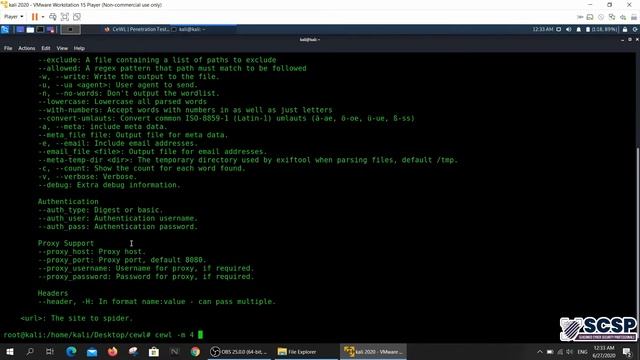Open Microsoft Store from taskbar
640x360 pixels.
coord(154,351)
